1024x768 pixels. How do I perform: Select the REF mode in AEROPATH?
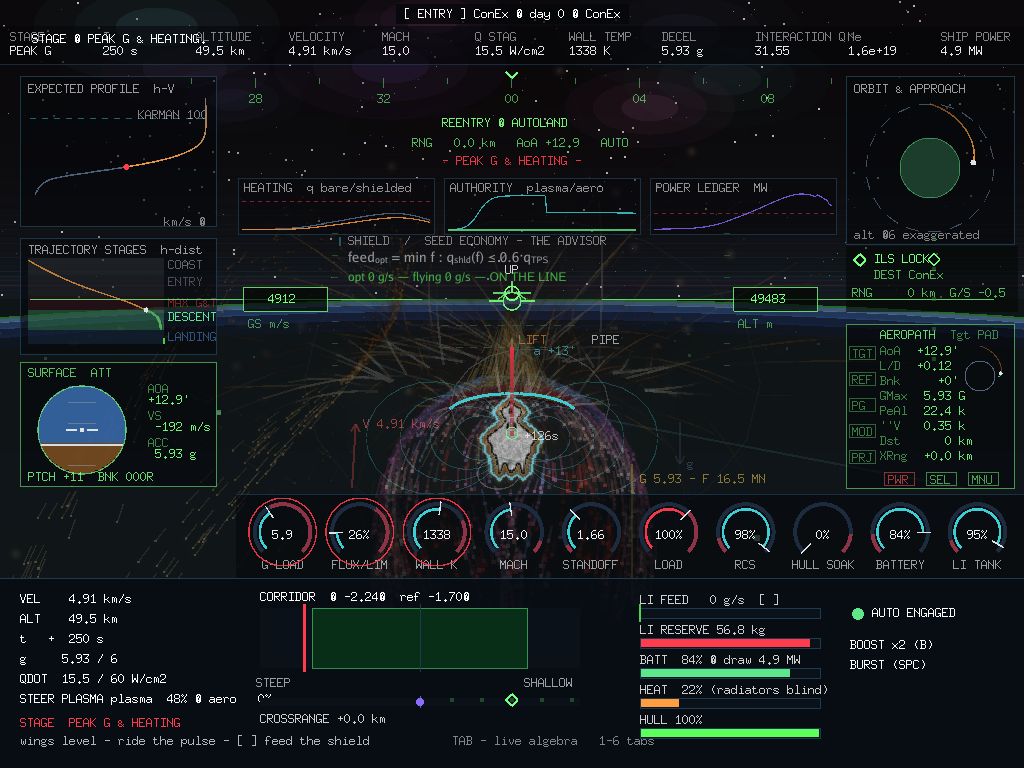(x=862, y=379)
